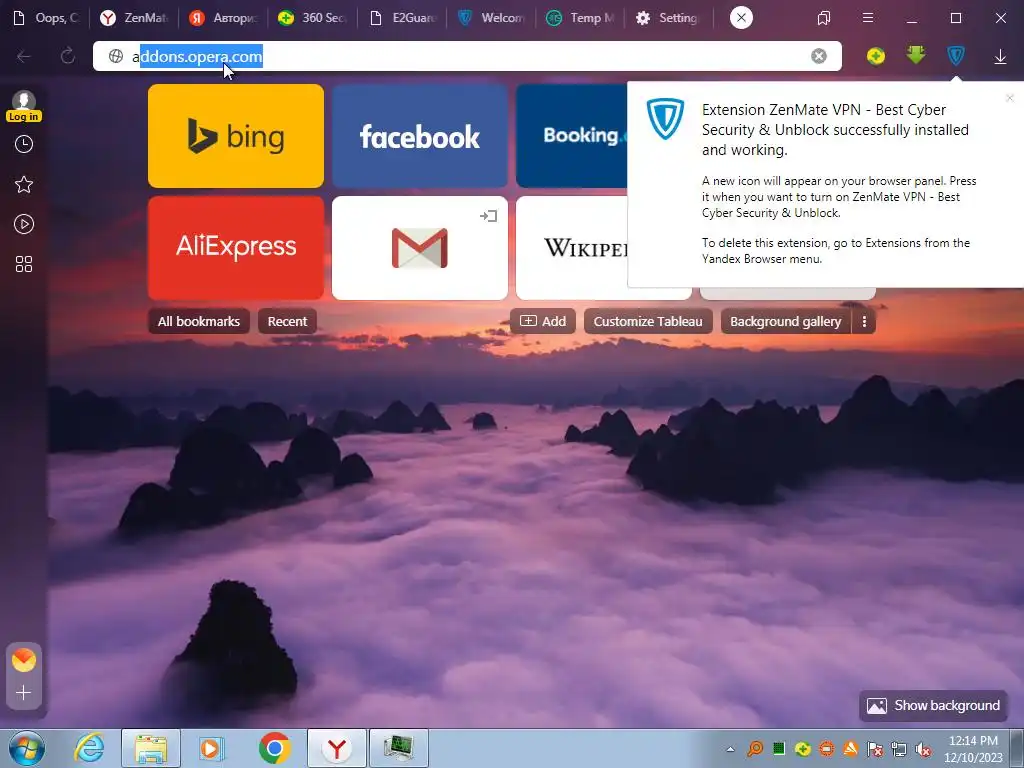Click the muted volume tray icon
This screenshot has height=768, width=1024.
pyautogui.click(x=923, y=749)
